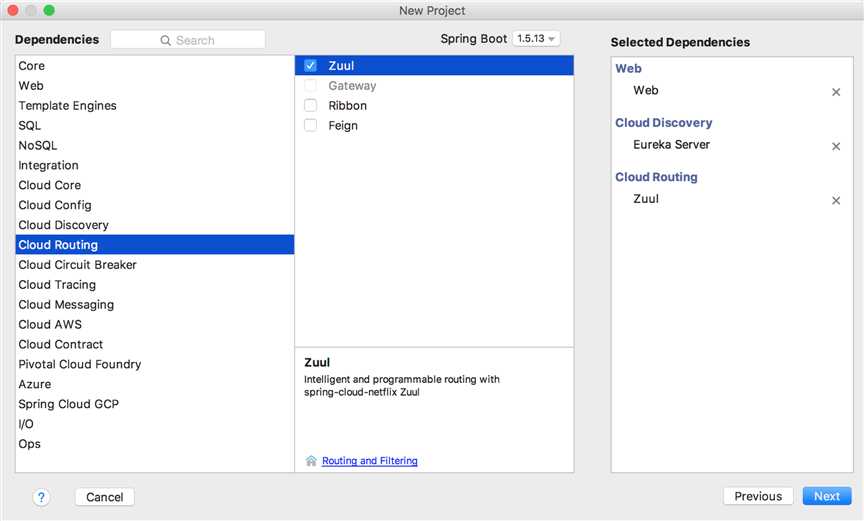
Task: Check the Feign dependency
Action: [311, 126]
